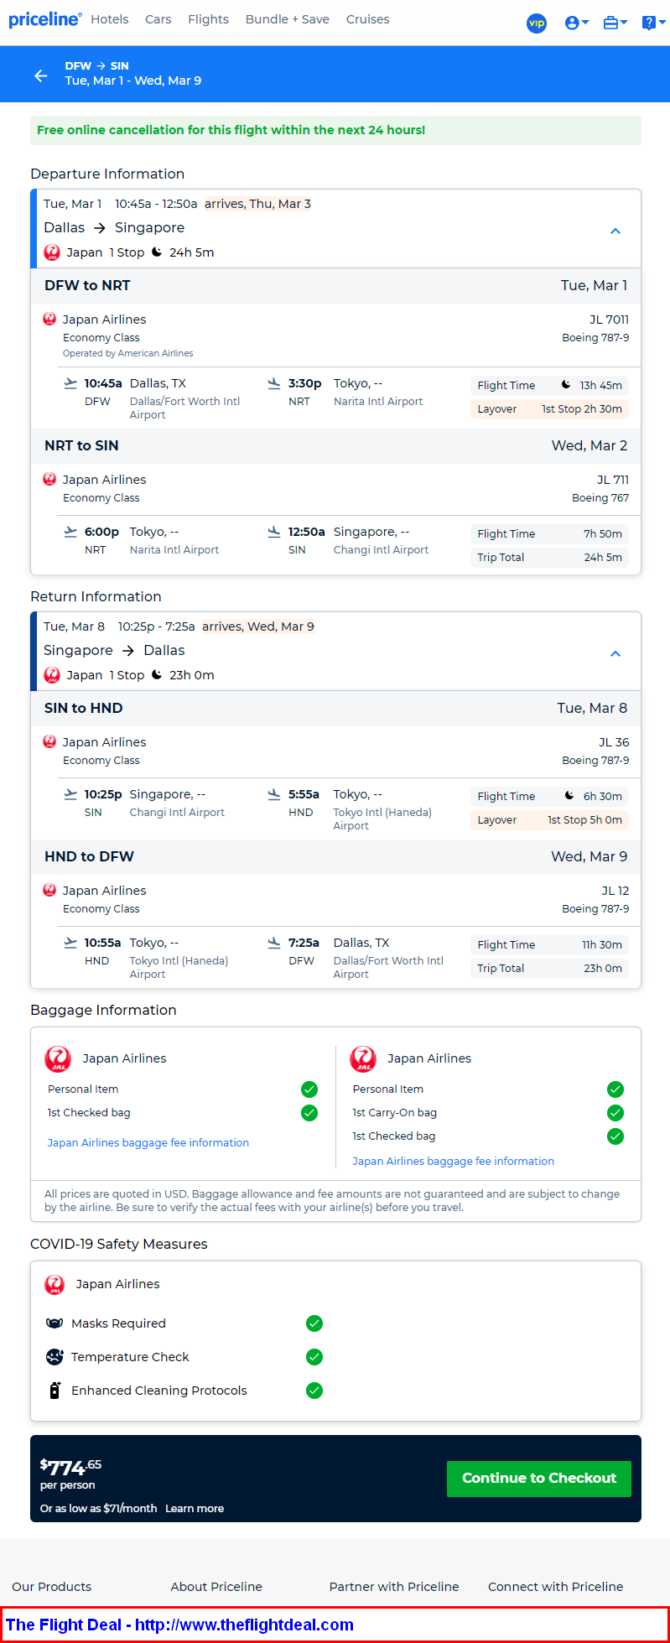This screenshot has height=1643, width=670.
Task: Click the Enhanced Cleaning Protocols icon
Action: point(54,1390)
